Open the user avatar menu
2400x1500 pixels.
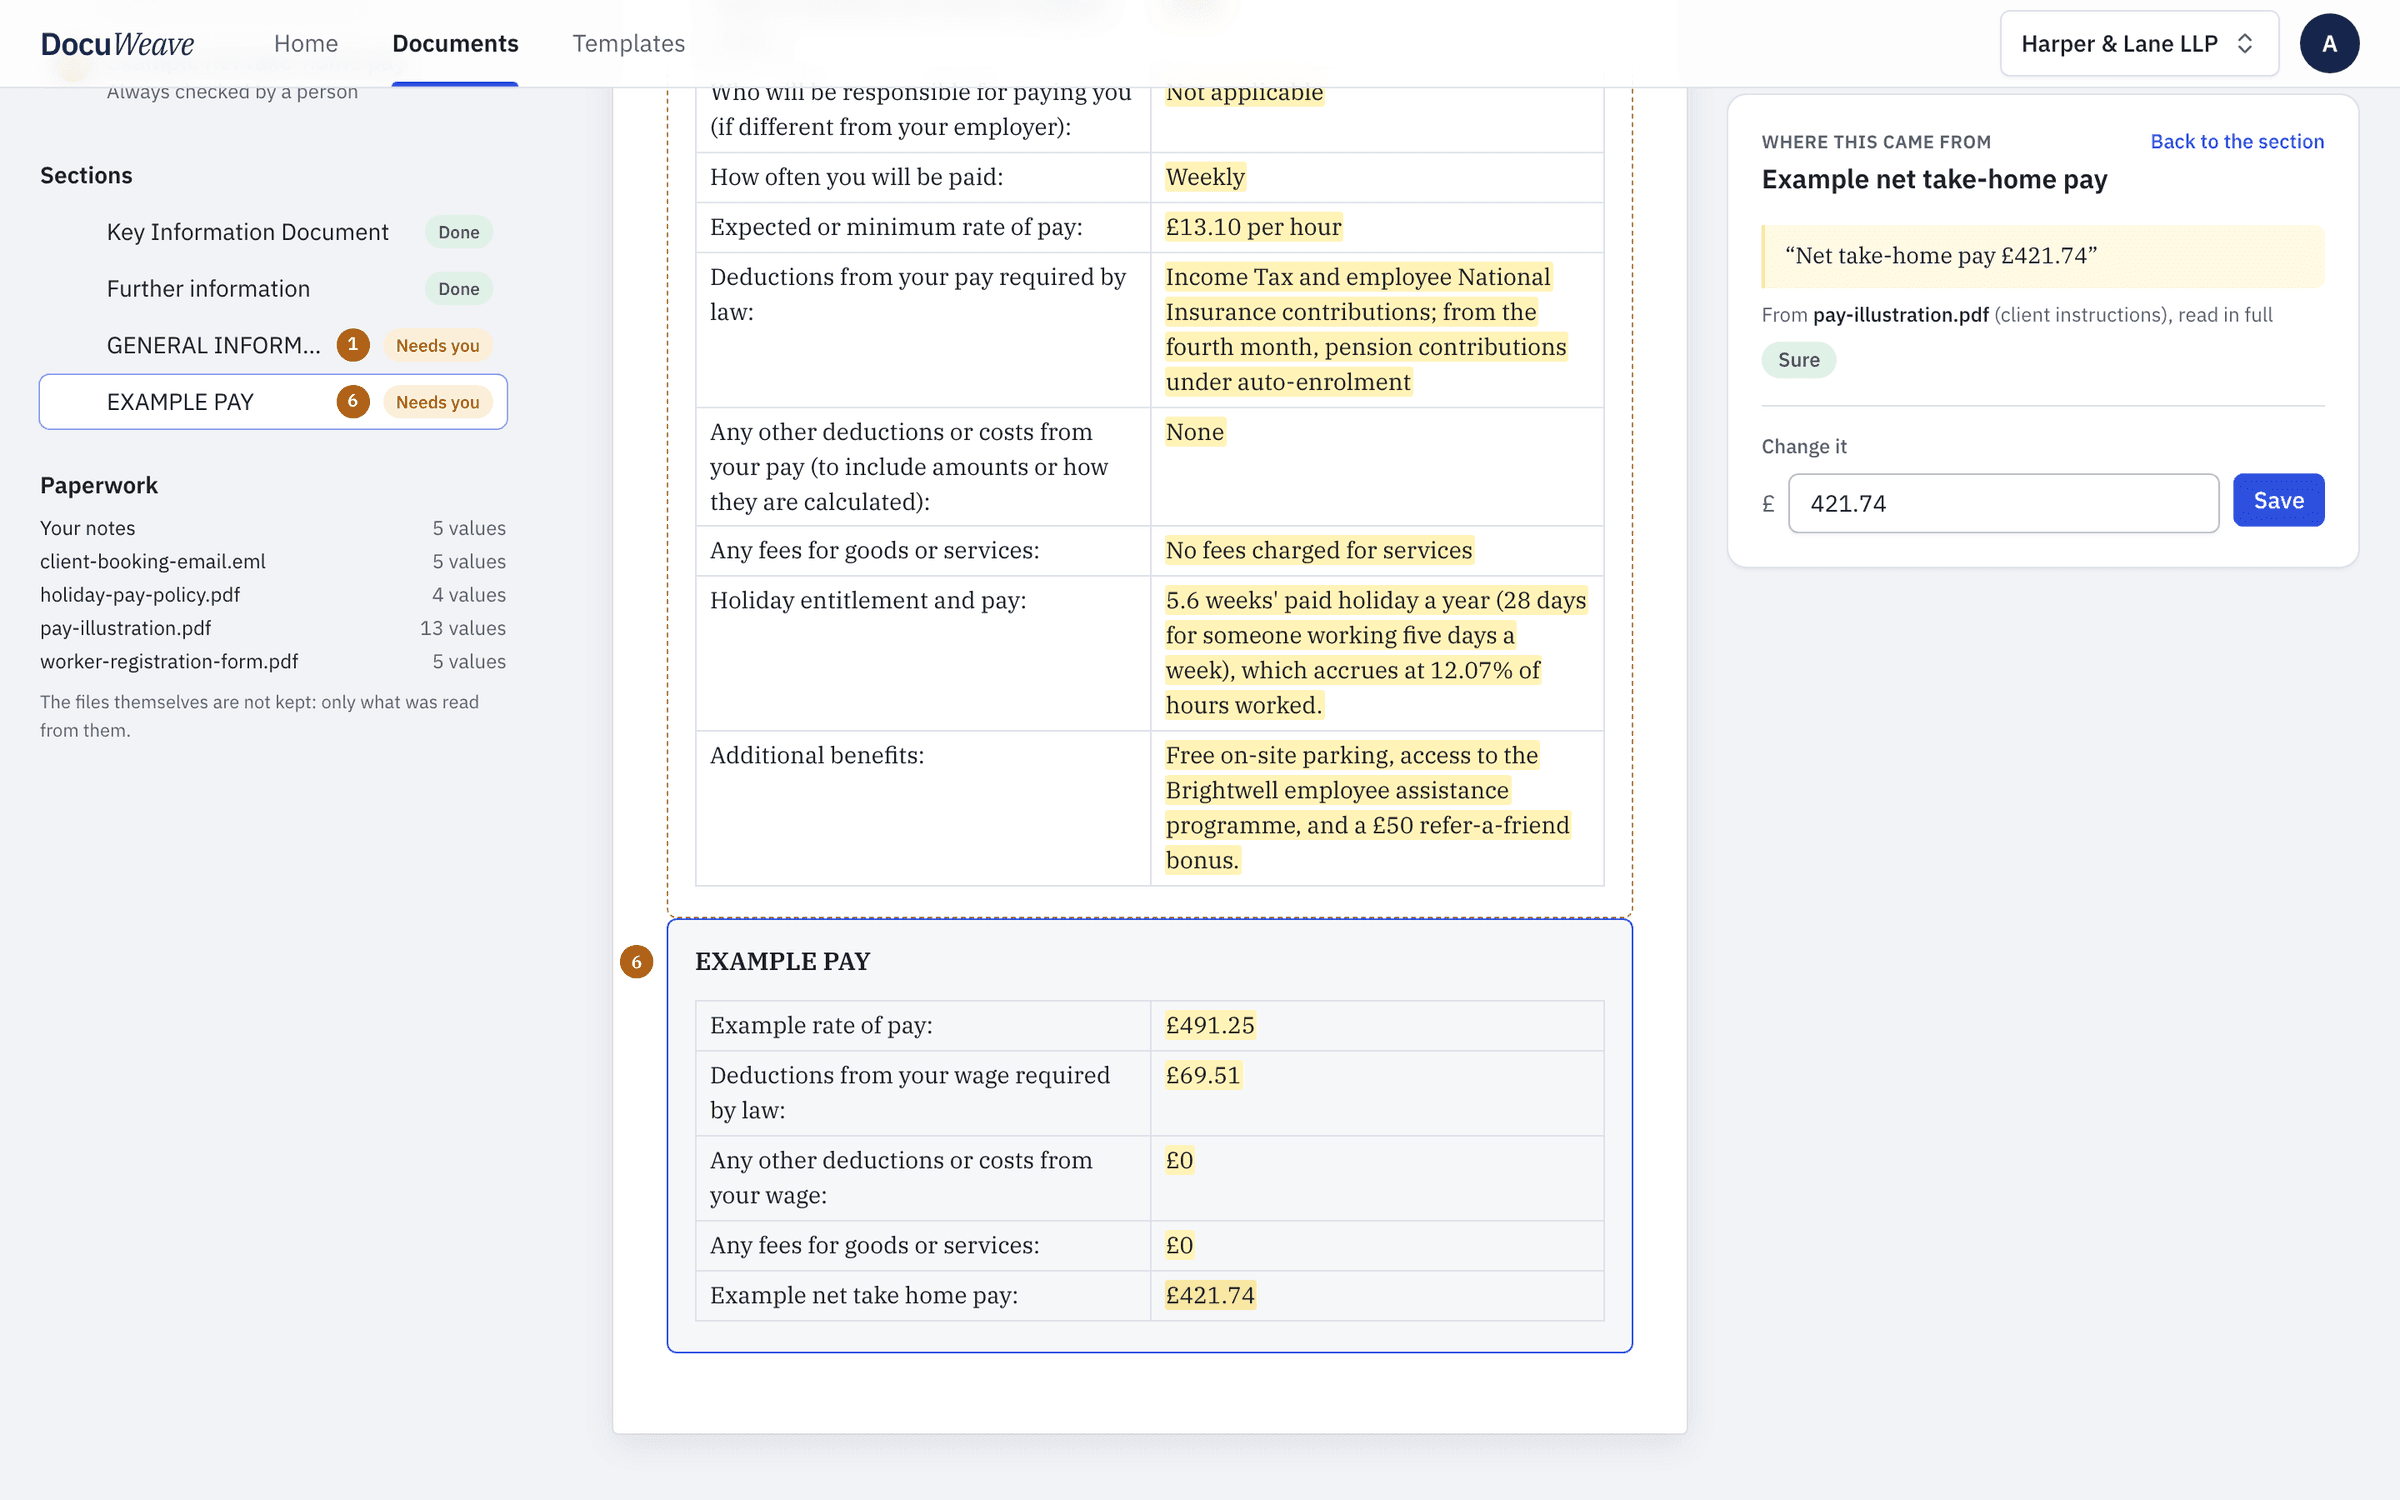coord(2329,44)
